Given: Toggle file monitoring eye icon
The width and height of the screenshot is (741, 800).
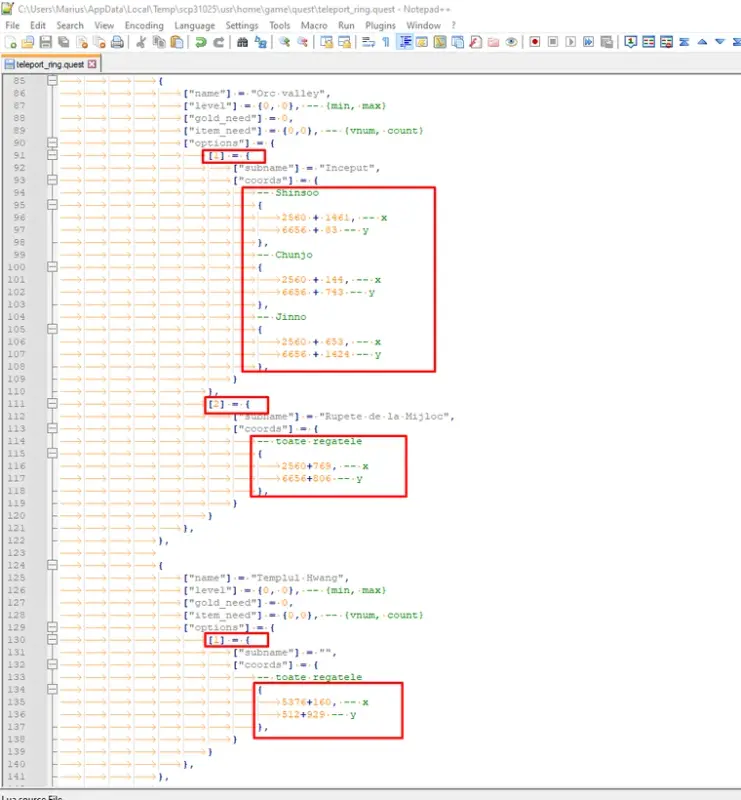Looking at the screenshot, I should [x=511, y=42].
